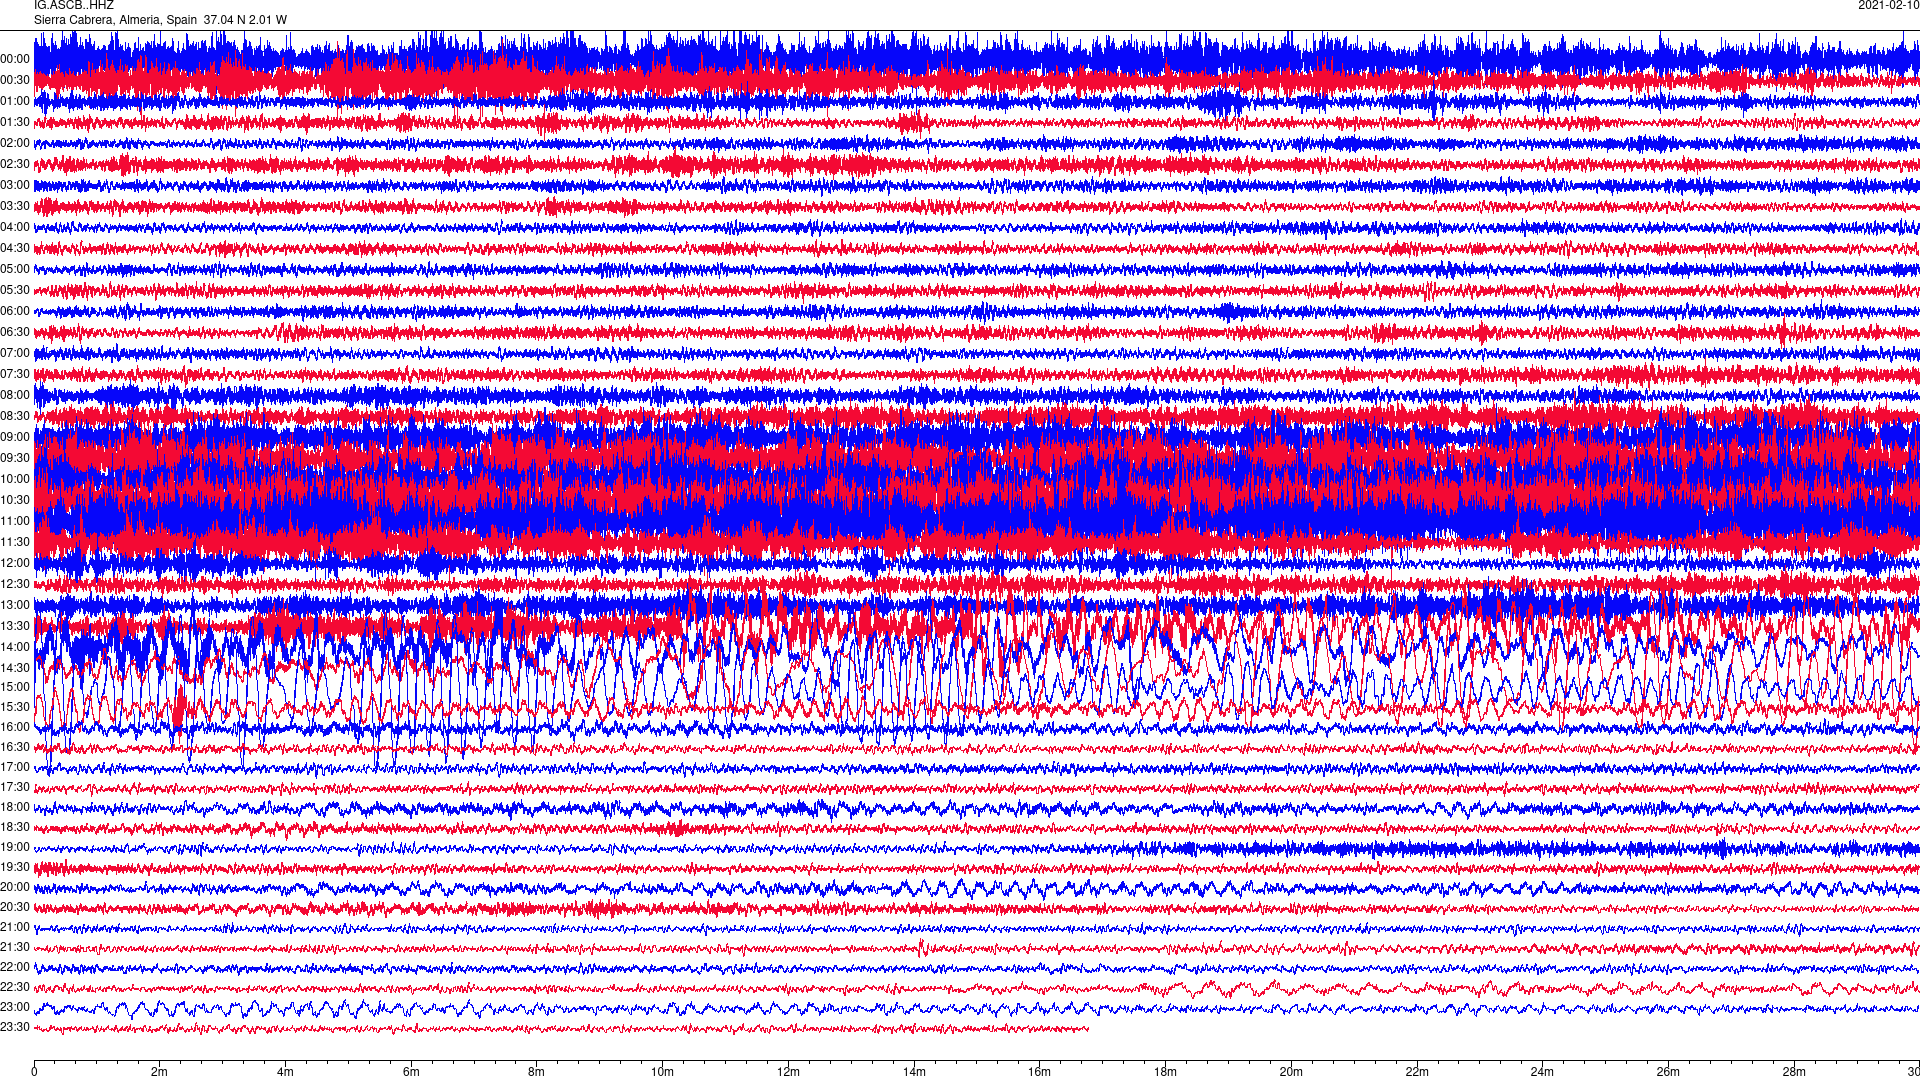Choose the 17:30 trace label
The image size is (1920, 1080).
pyautogui.click(x=15, y=787)
